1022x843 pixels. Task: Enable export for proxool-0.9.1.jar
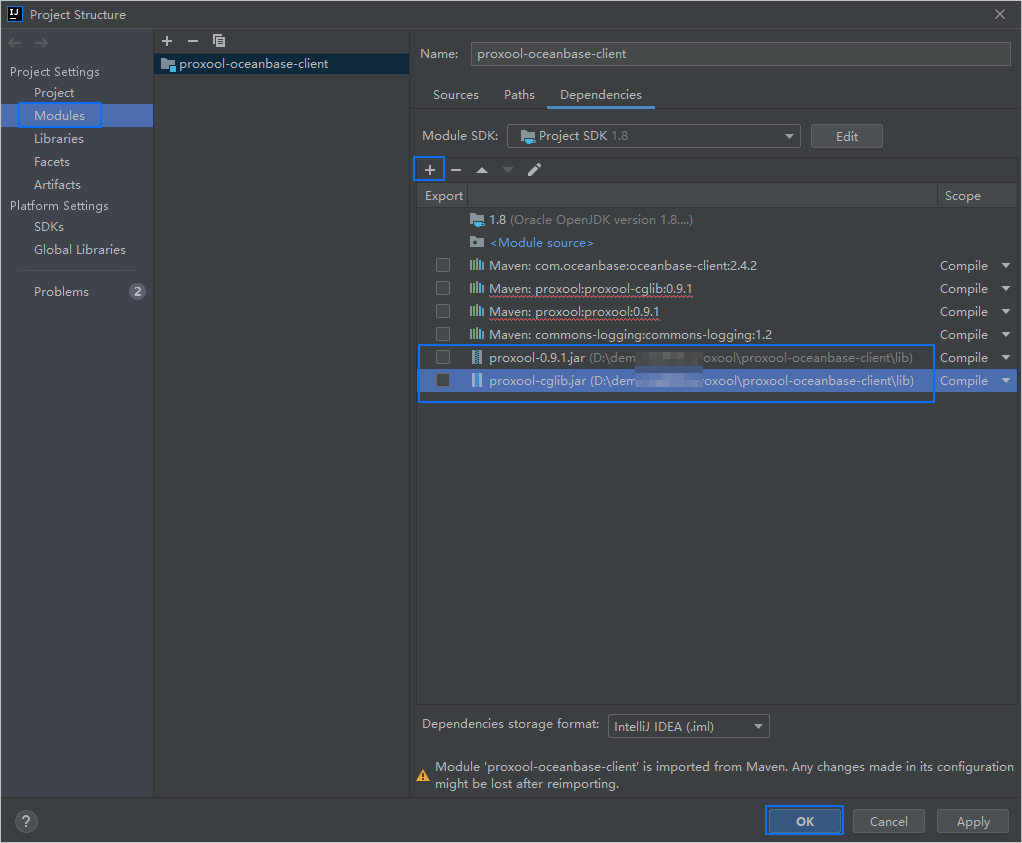443,358
